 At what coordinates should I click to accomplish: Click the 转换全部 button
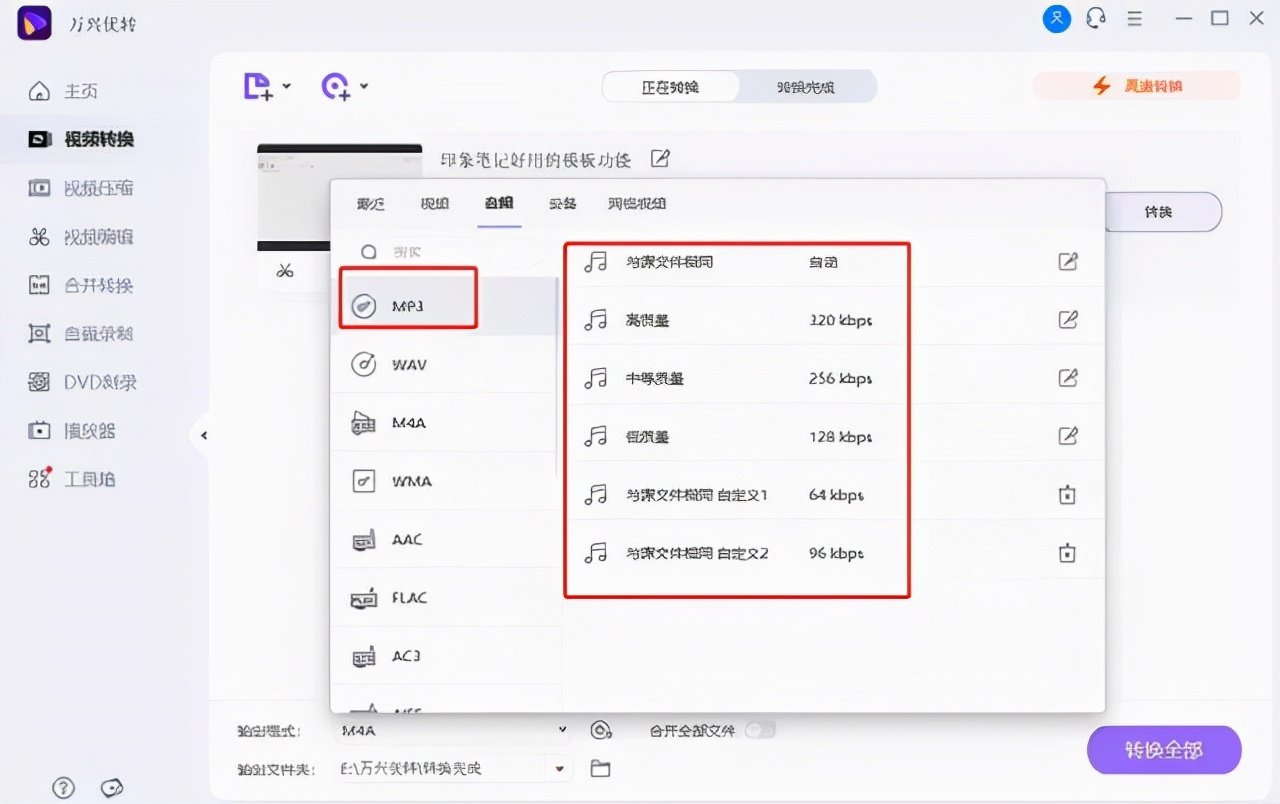1163,749
